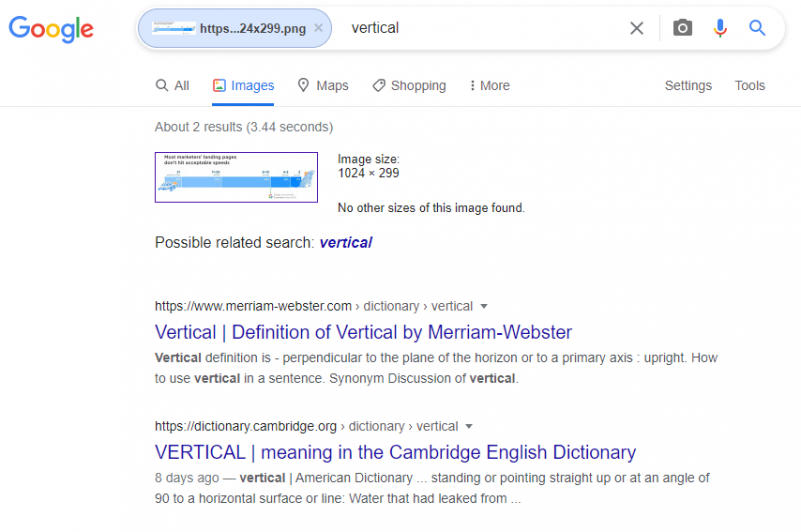Open the Settings menu
801x532 pixels.
click(x=688, y=85)
